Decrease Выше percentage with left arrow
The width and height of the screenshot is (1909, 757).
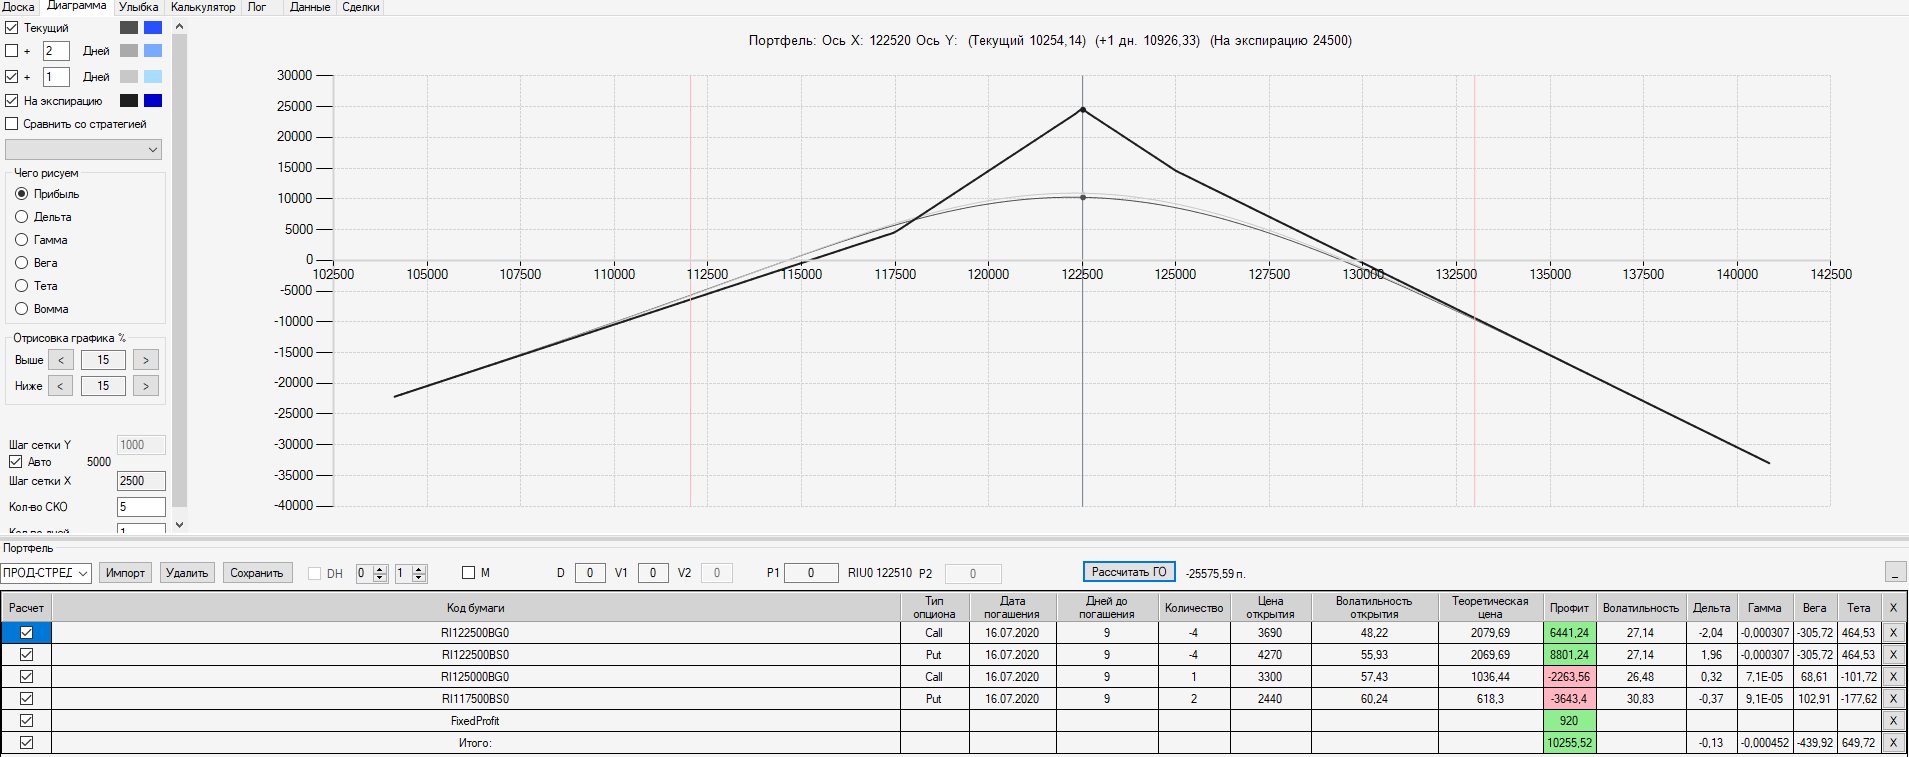click(61, 360)
